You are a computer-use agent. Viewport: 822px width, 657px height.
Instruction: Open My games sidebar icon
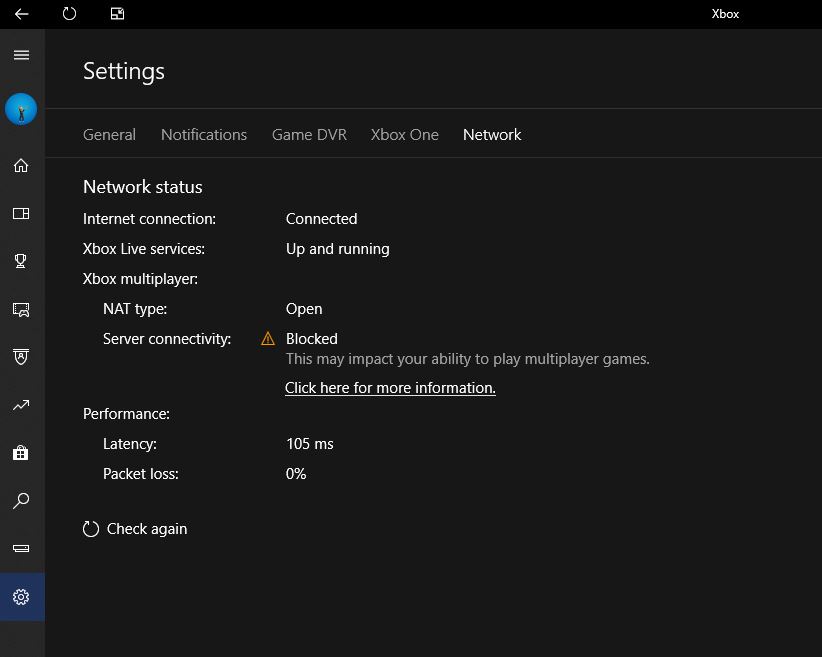point(21,213)
